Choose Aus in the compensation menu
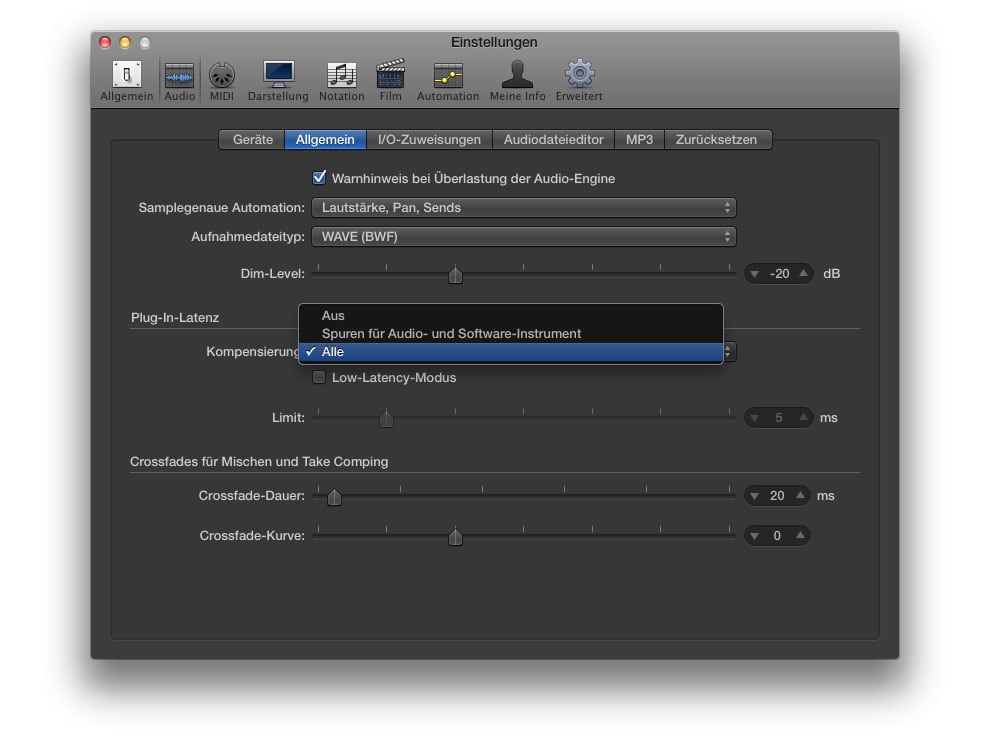The image size is (984, 747). (511, 315)
